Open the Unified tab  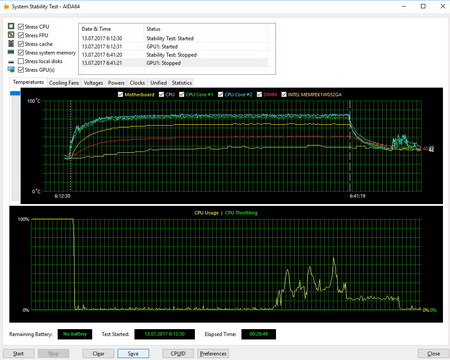click(158, 83)
